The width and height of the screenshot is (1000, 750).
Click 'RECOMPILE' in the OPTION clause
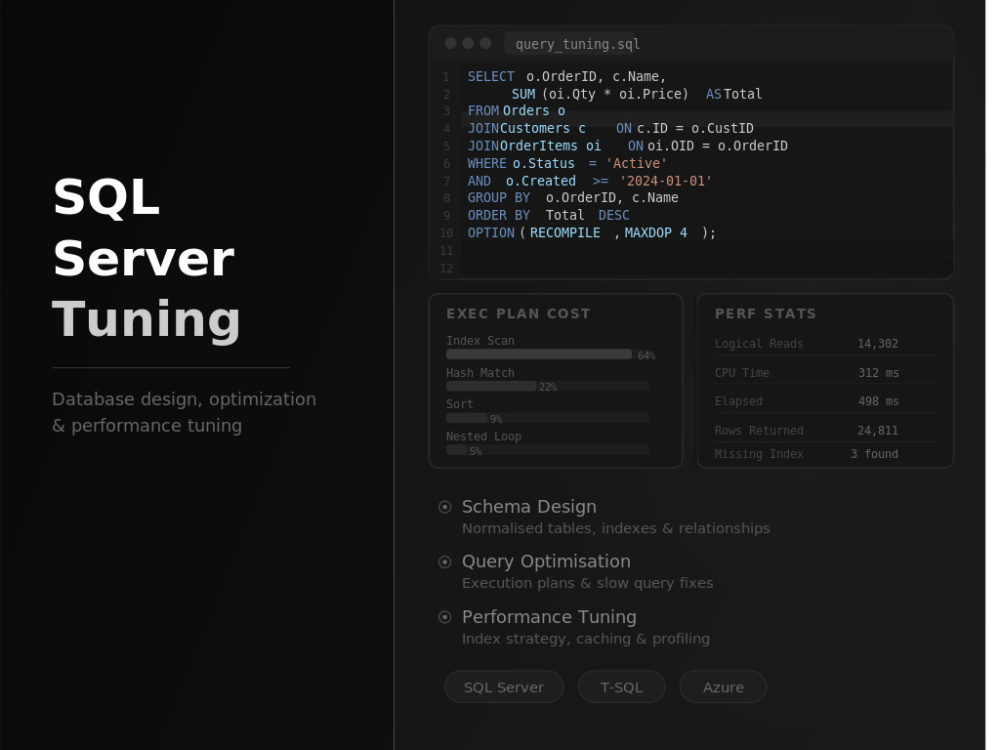tap(565, 233)
